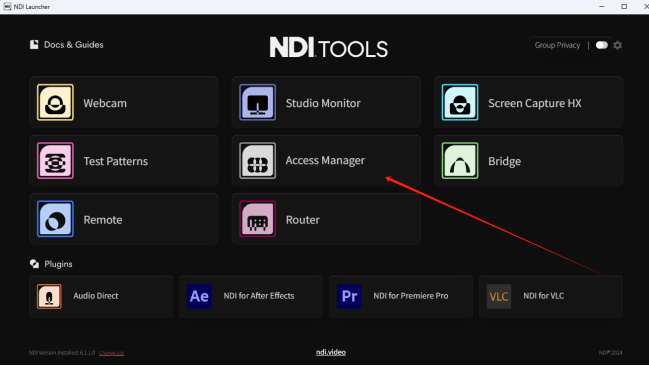Viewport: 649px width, 366px height.
Task: Open settings gear next to Group Privacy
Action: tap(618, 45)
